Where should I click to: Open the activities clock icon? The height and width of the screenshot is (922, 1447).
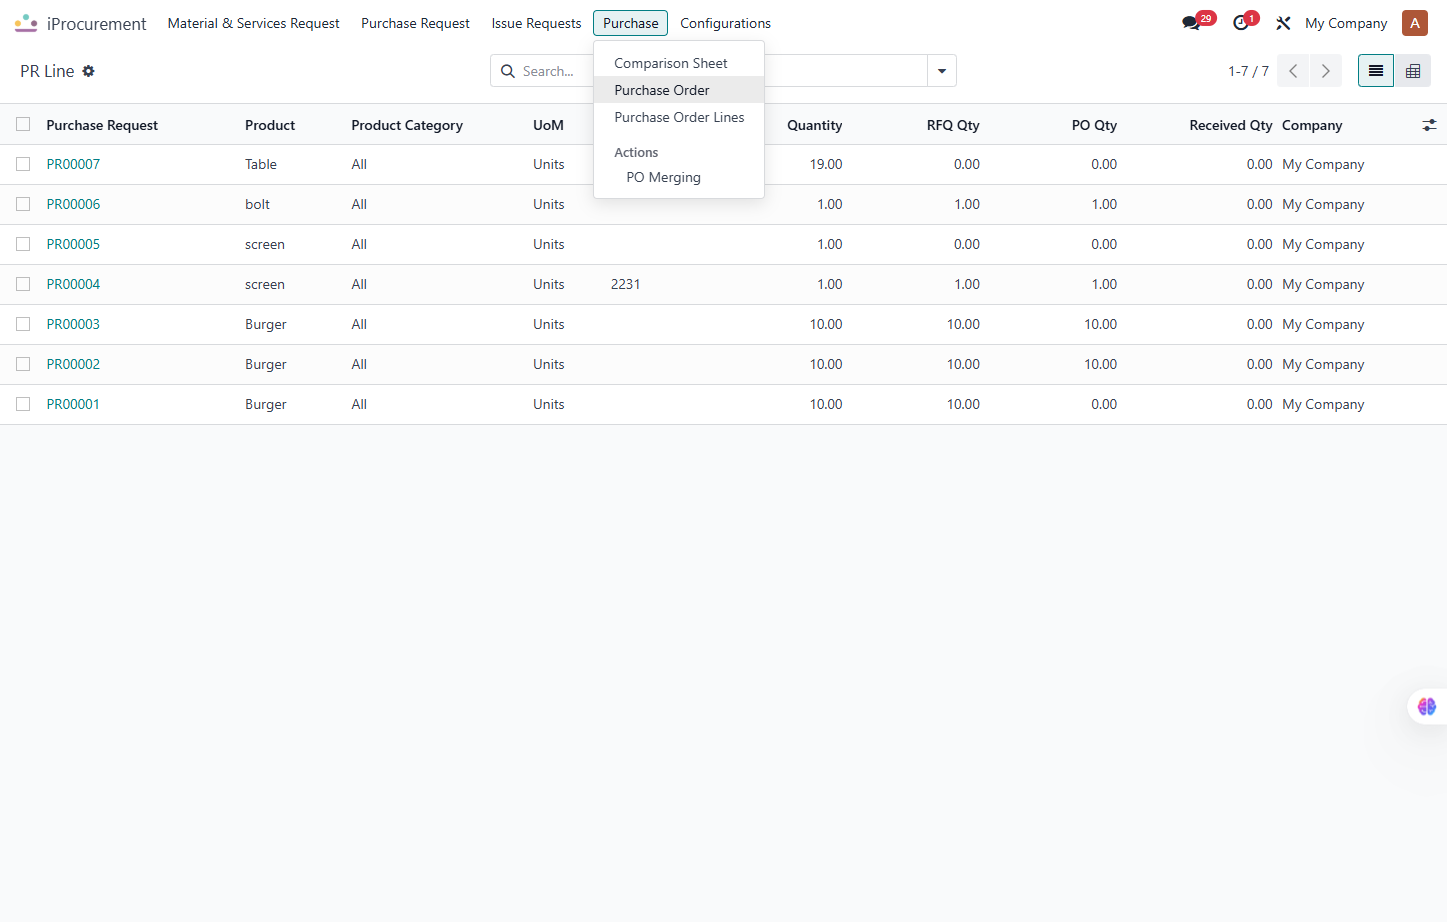(1241, 23)
